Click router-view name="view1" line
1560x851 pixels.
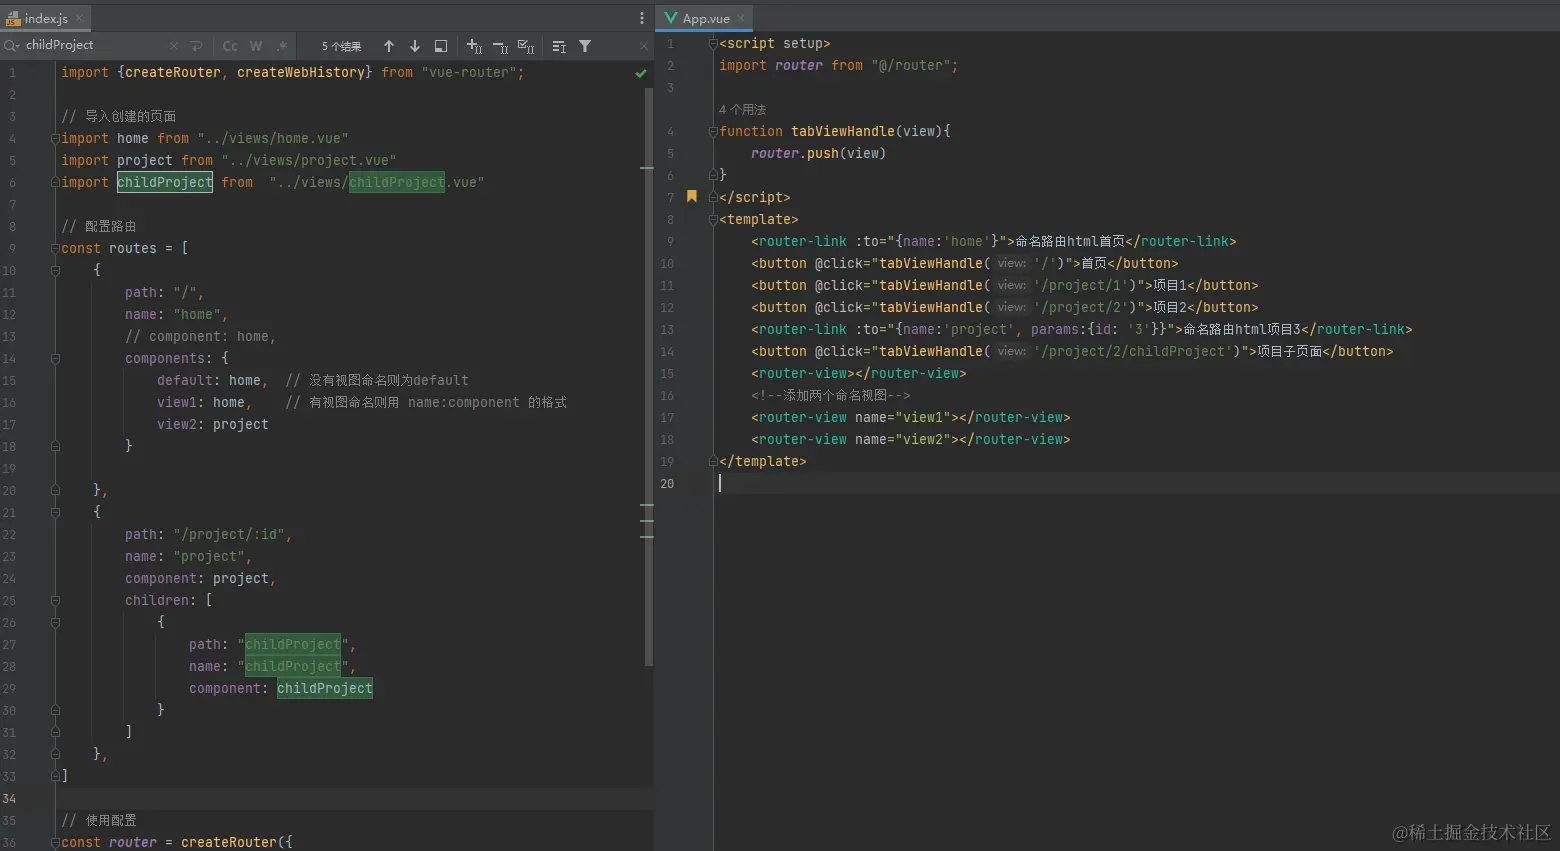(911, 418)
